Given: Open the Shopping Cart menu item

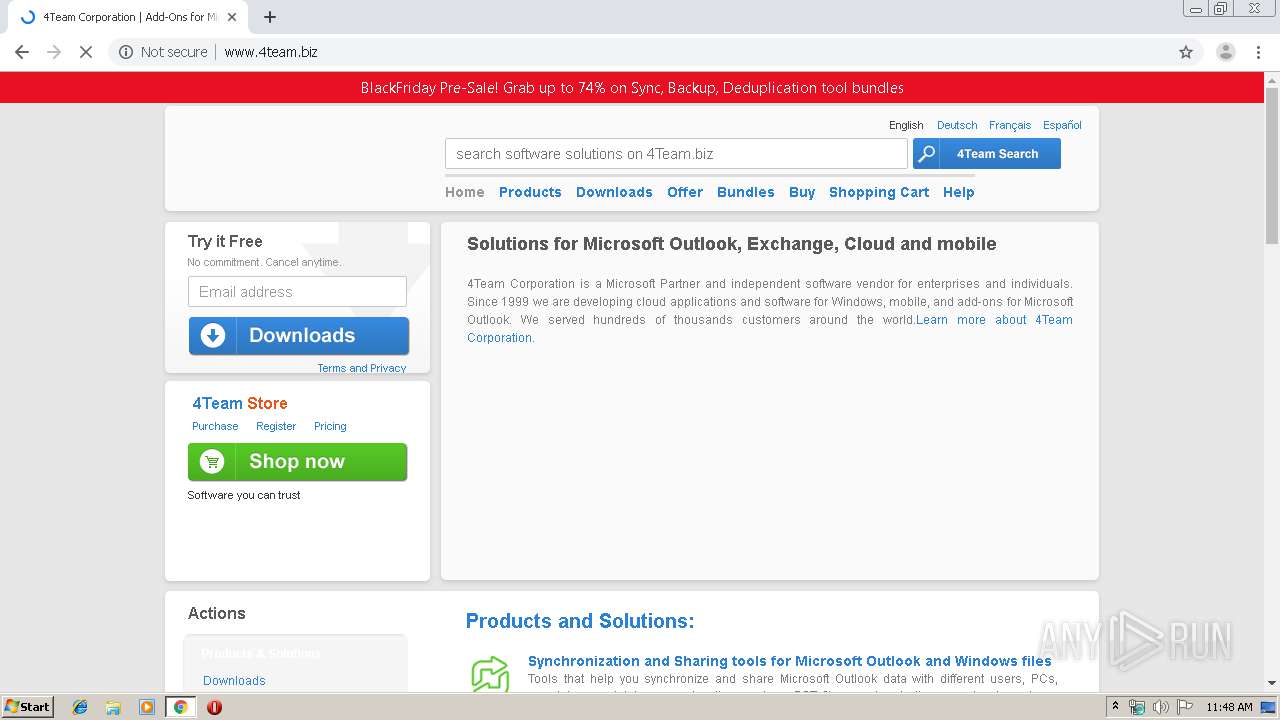Looking at the screenshot, I should point(879,192).
